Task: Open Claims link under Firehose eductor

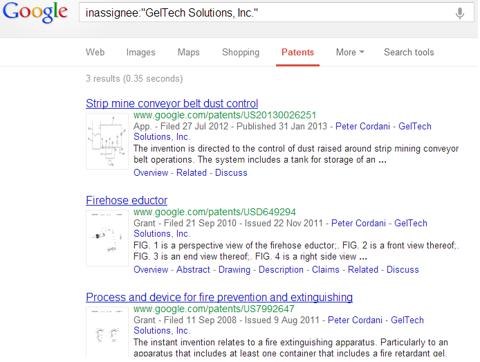Action: click(x=326, y=270)
